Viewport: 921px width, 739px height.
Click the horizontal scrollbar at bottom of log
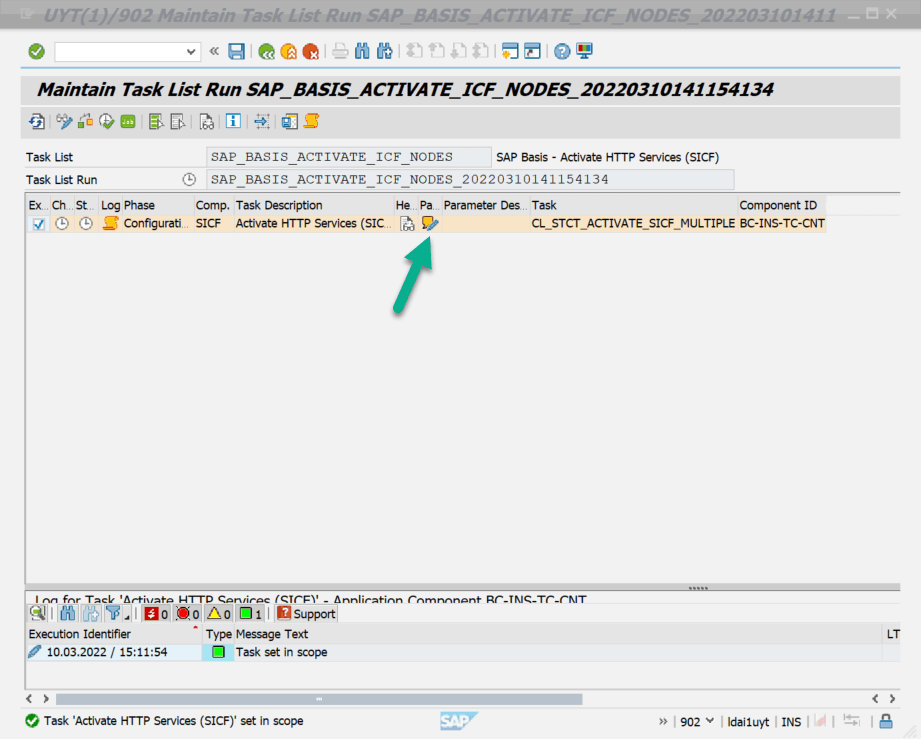click(x=319, y=699)
